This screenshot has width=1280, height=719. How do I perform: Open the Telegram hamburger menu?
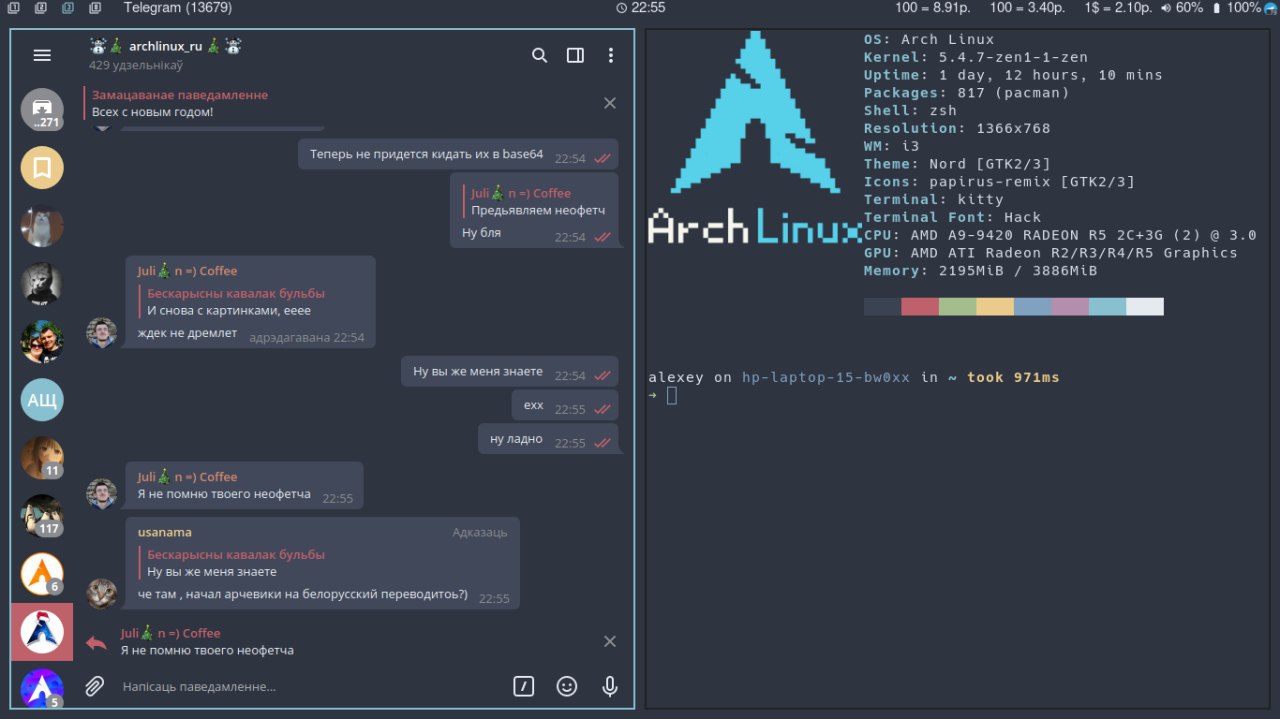(42, 56)
